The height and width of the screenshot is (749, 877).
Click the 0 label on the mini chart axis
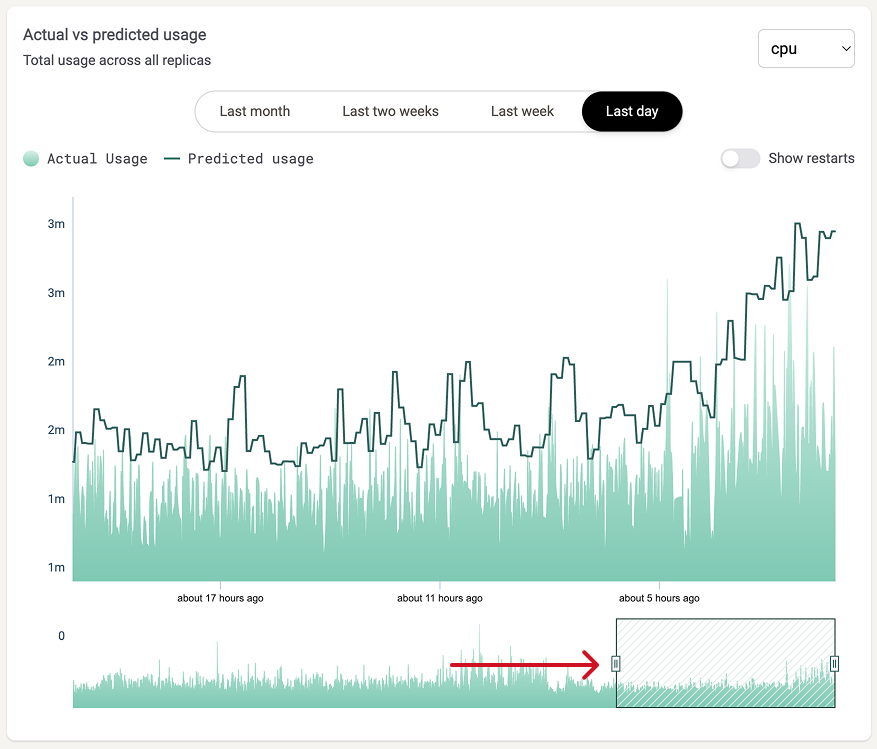pyautogui.click(x=60, y=635)
